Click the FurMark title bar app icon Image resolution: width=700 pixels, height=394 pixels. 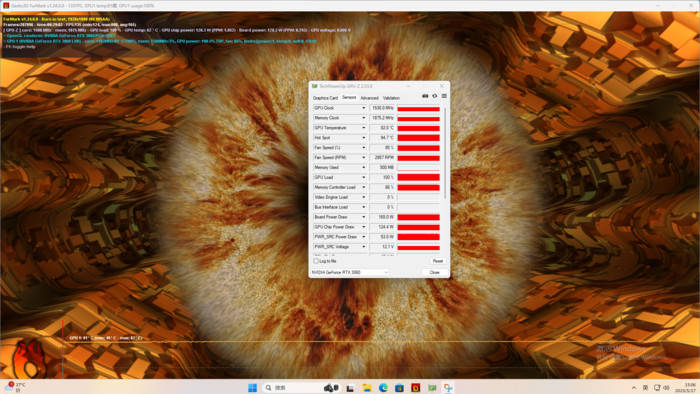click(x=6, y=5)
